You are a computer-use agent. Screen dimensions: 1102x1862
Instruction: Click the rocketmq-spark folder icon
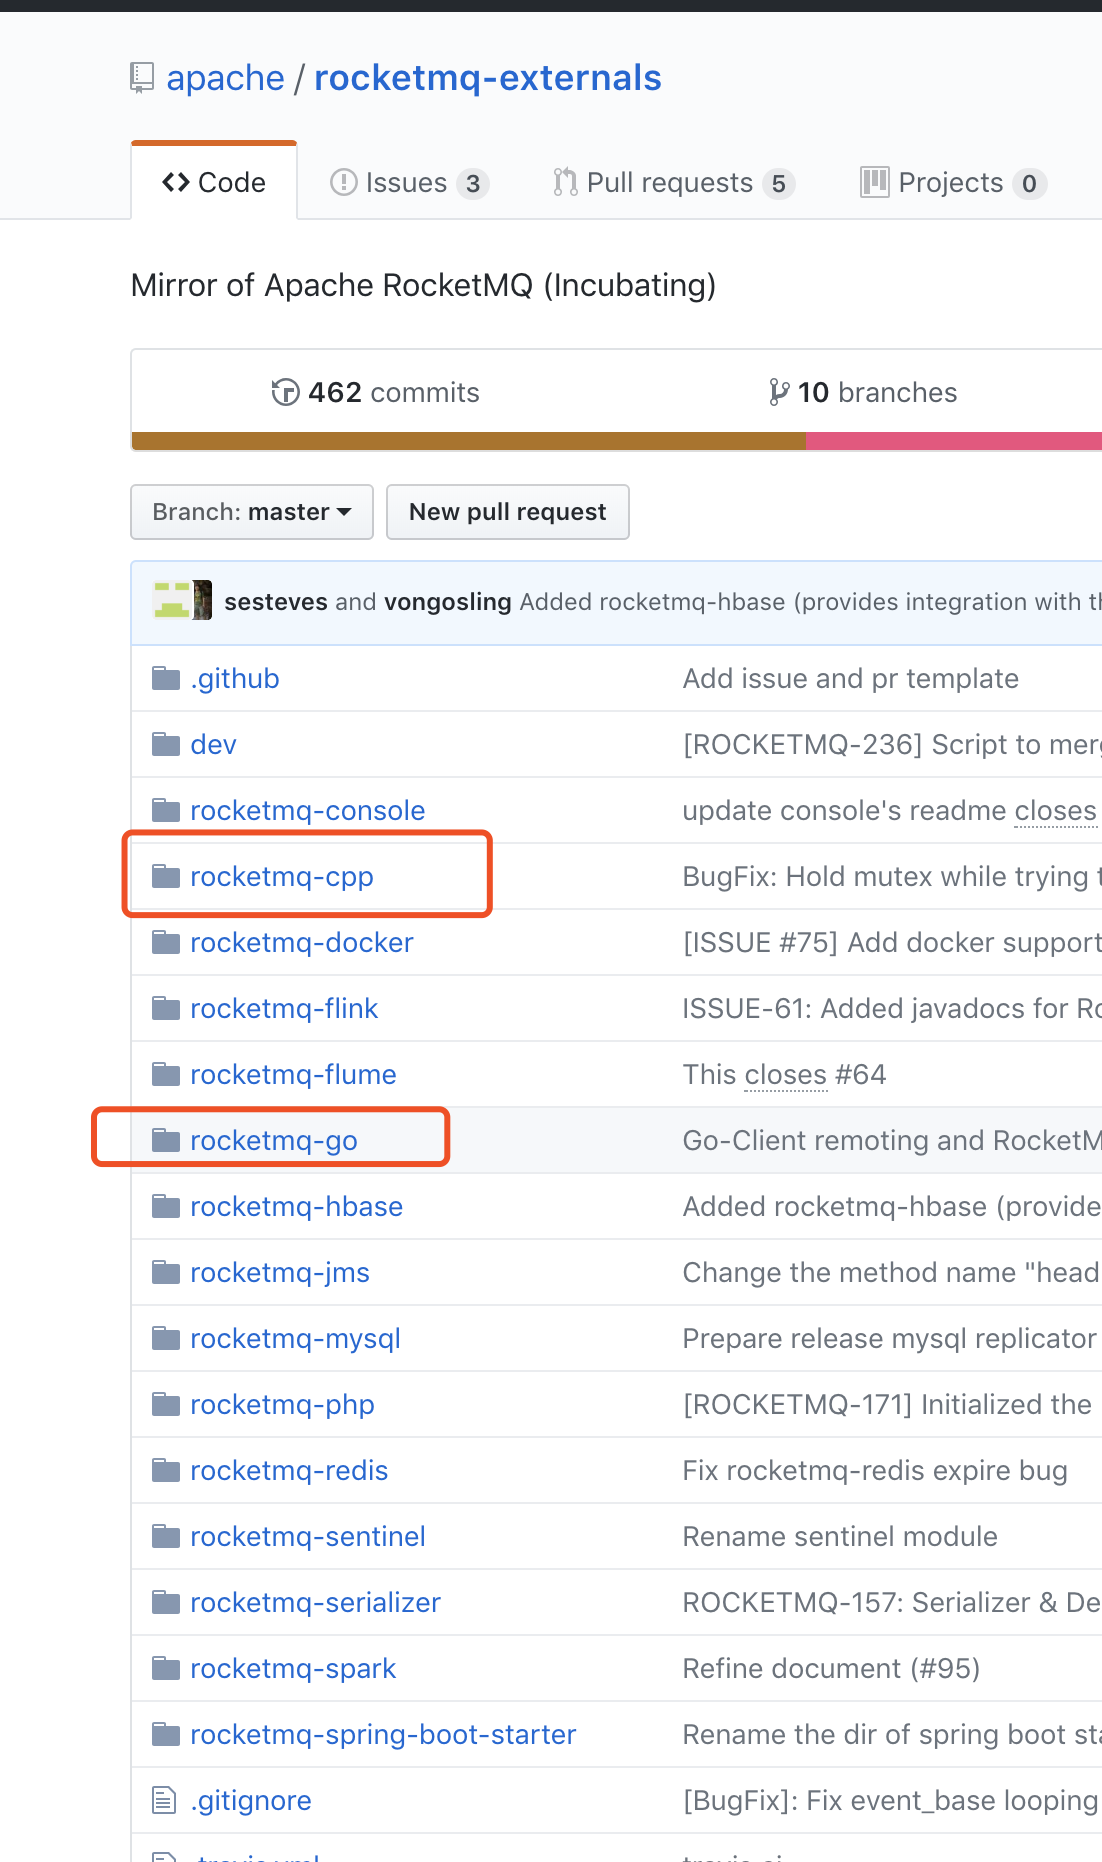tap(165, 1669)
